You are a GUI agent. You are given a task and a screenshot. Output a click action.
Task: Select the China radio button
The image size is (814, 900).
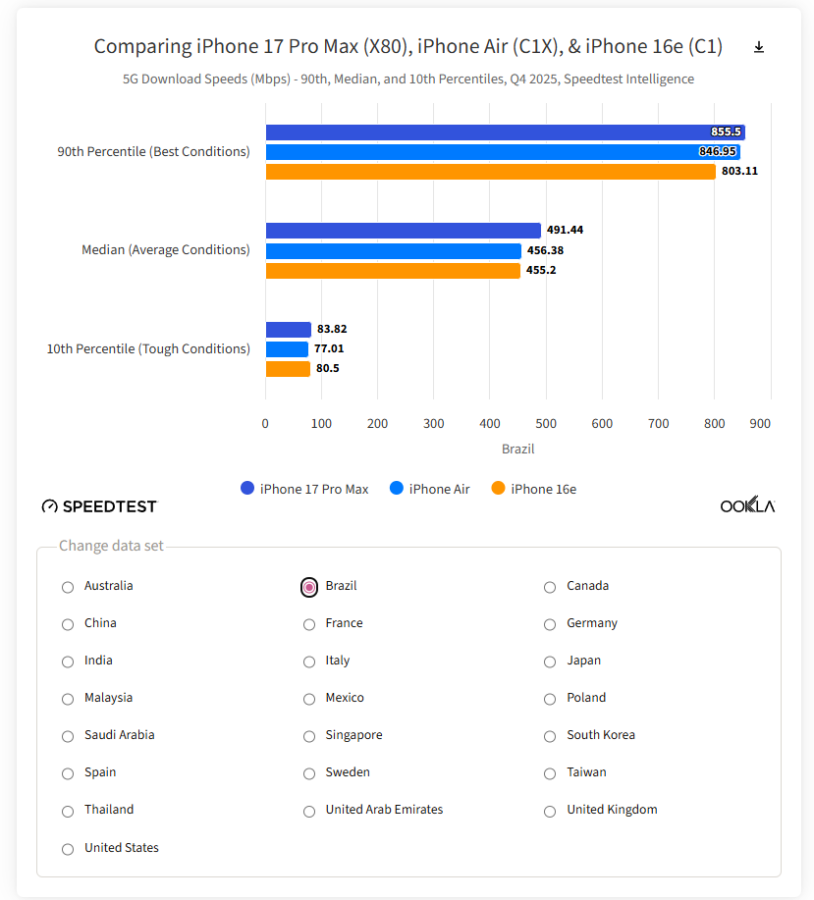pos(68,624)
